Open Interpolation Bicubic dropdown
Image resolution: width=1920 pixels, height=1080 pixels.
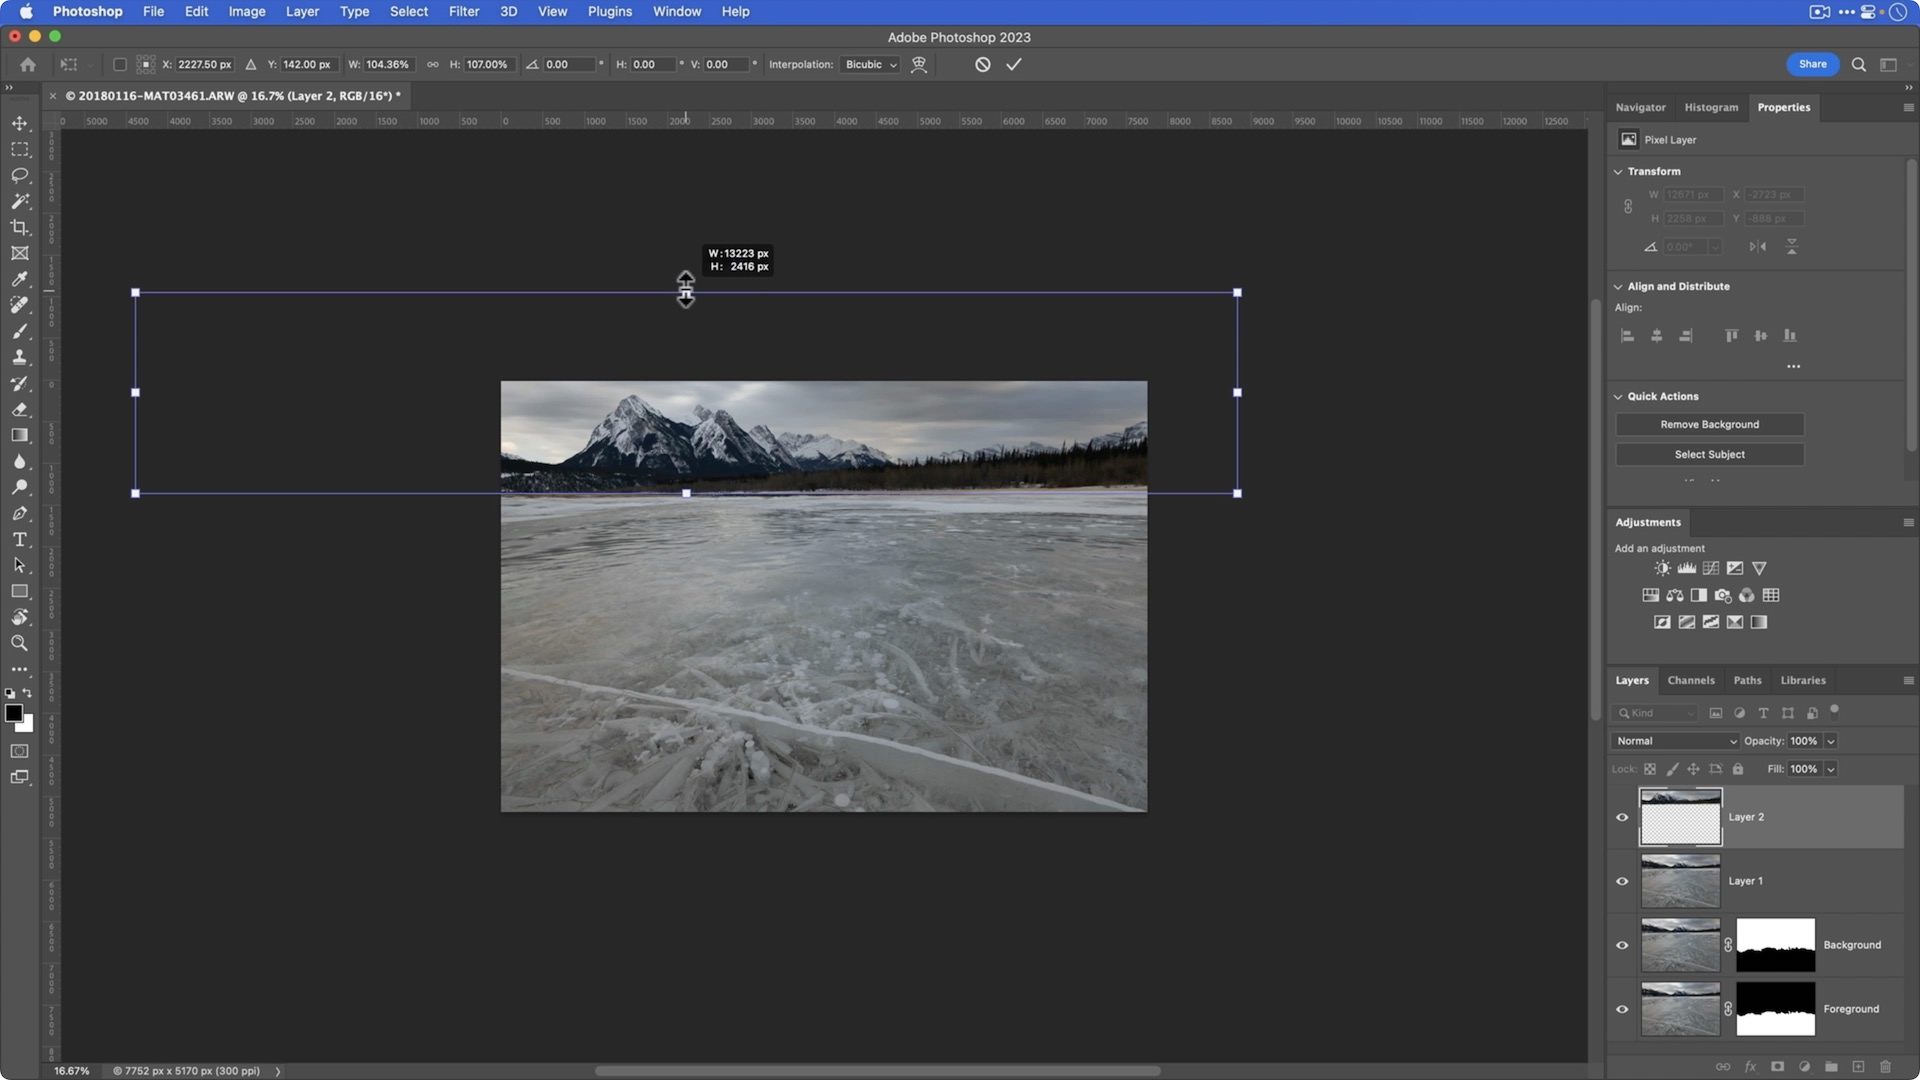tap(870, 64)
